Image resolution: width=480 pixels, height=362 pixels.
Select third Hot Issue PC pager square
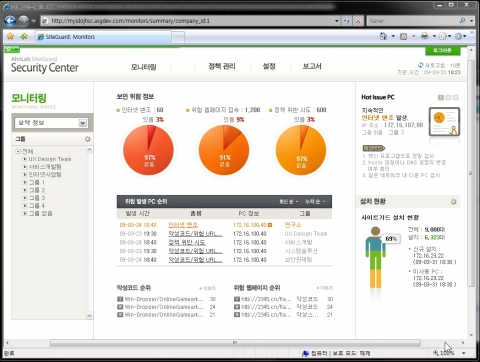(455, 97)
